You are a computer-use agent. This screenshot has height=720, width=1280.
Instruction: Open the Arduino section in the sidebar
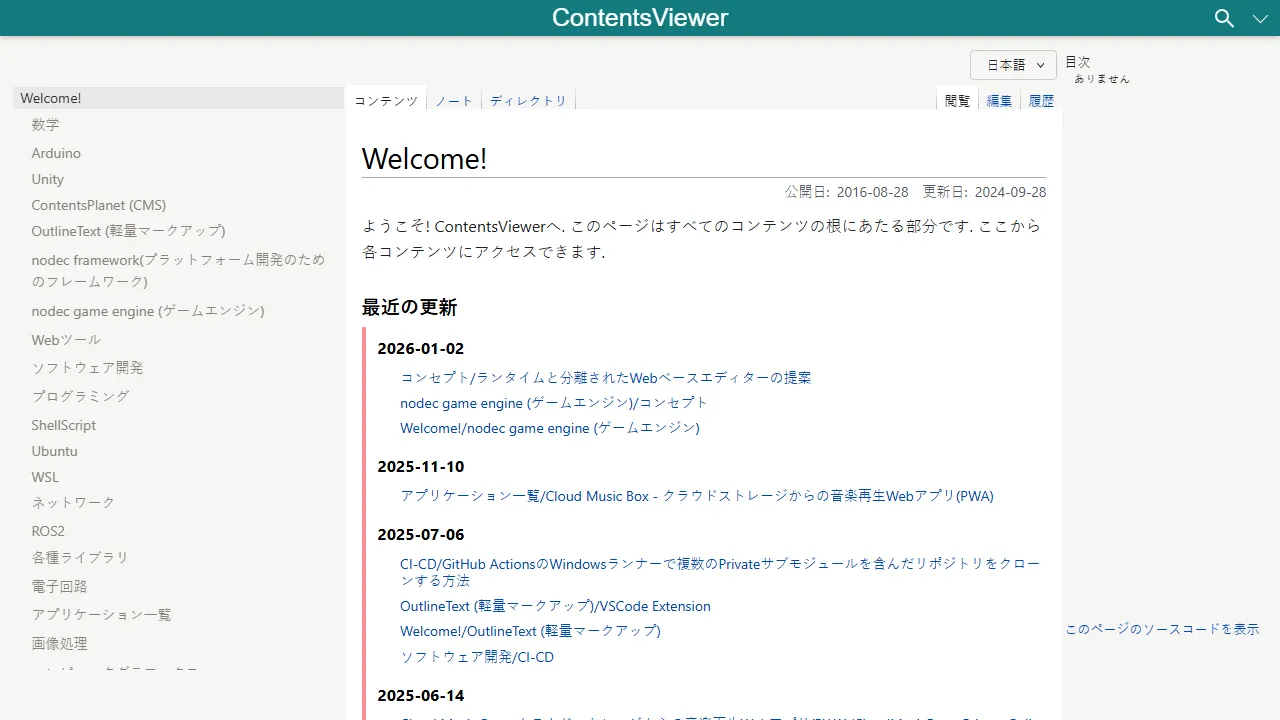tap(56, 152)
